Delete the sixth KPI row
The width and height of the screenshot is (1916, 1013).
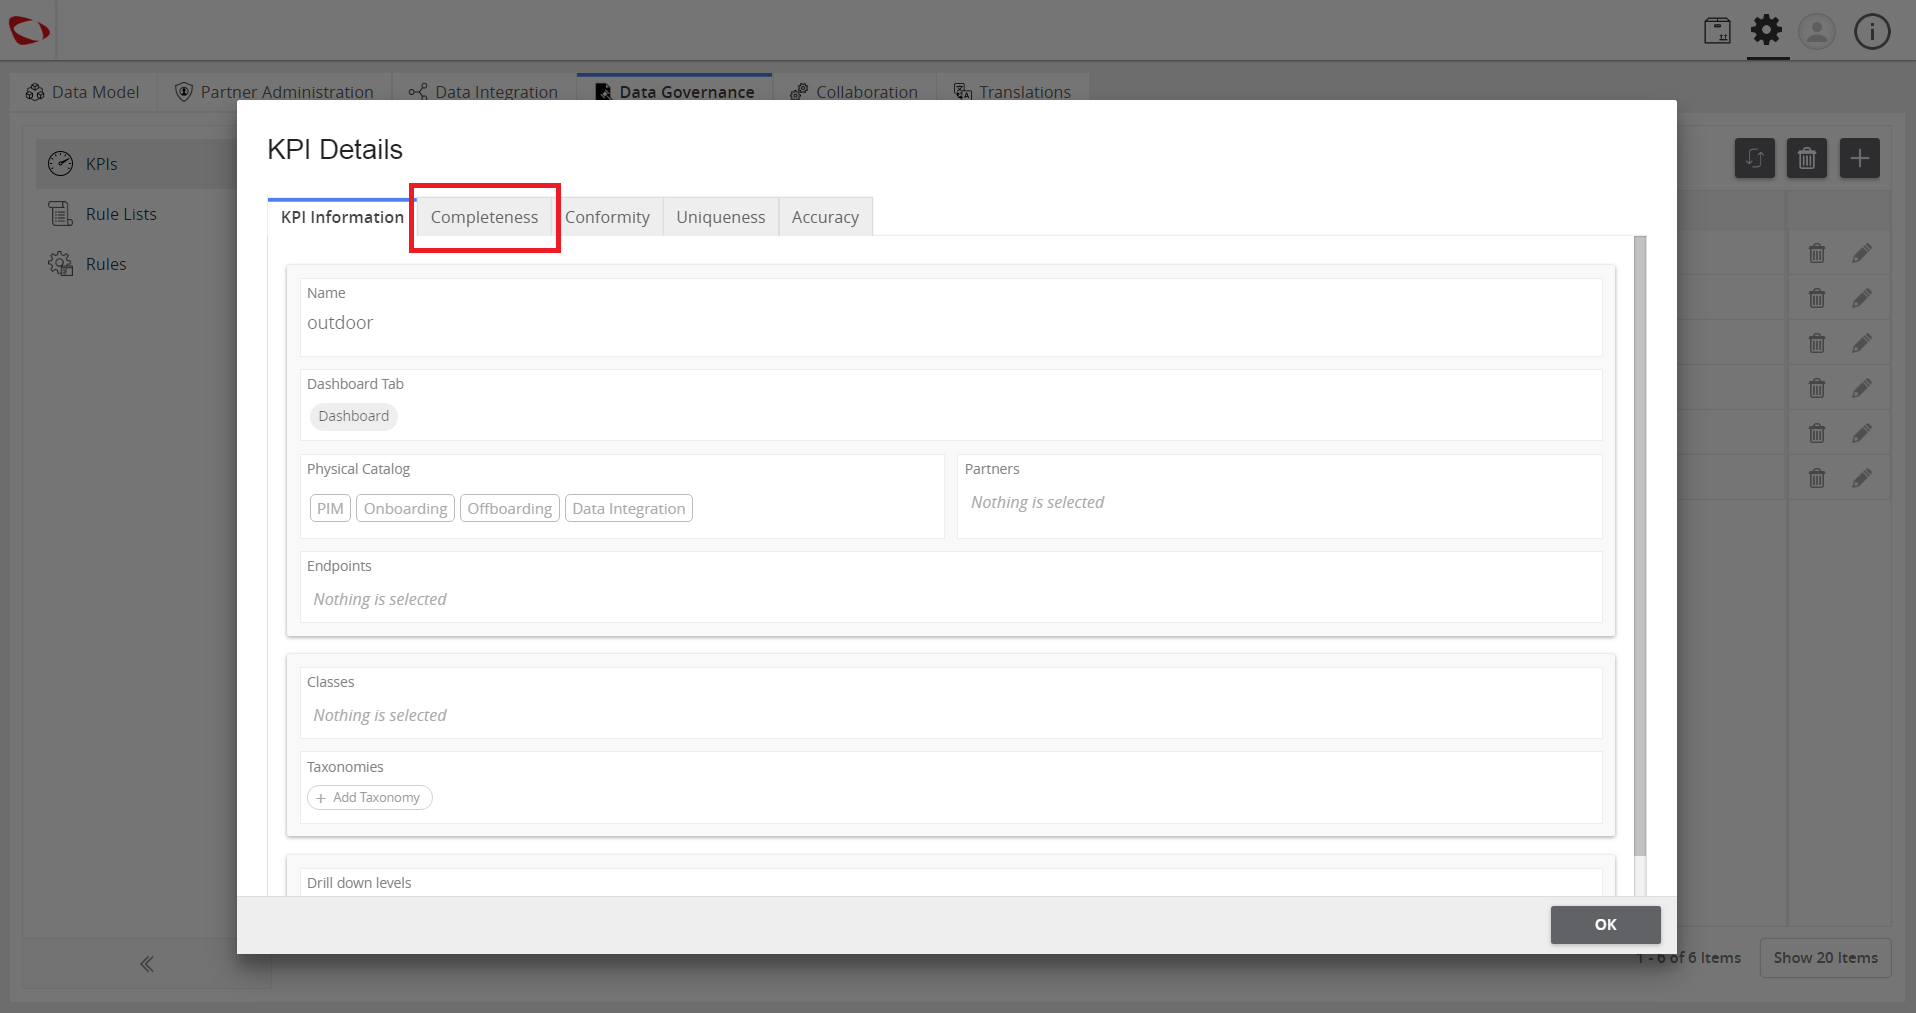pyautogui.click(x=1817, y=479)
